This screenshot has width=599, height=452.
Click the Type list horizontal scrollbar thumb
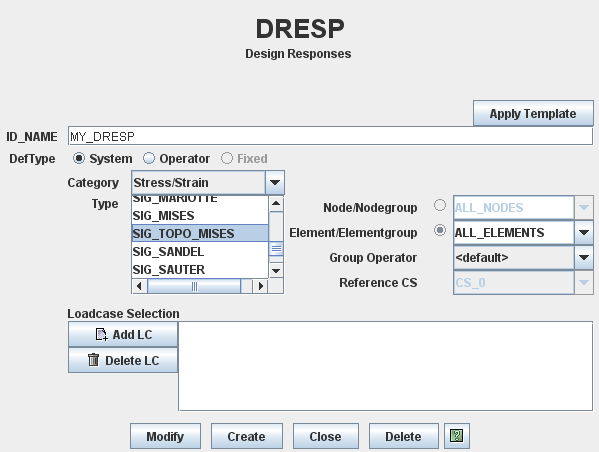pyautogui.click(x=194, y=286)
